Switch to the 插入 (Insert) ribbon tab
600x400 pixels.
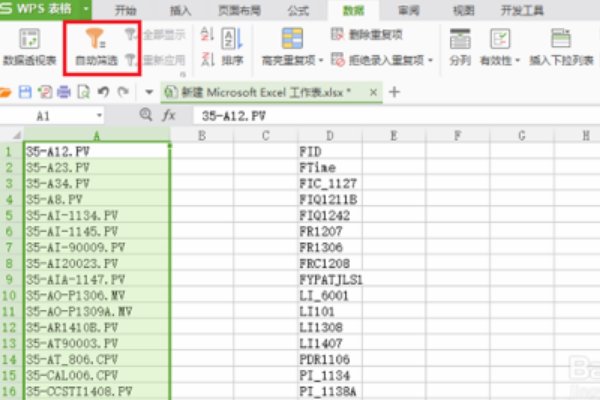click(x=180, y=10)
